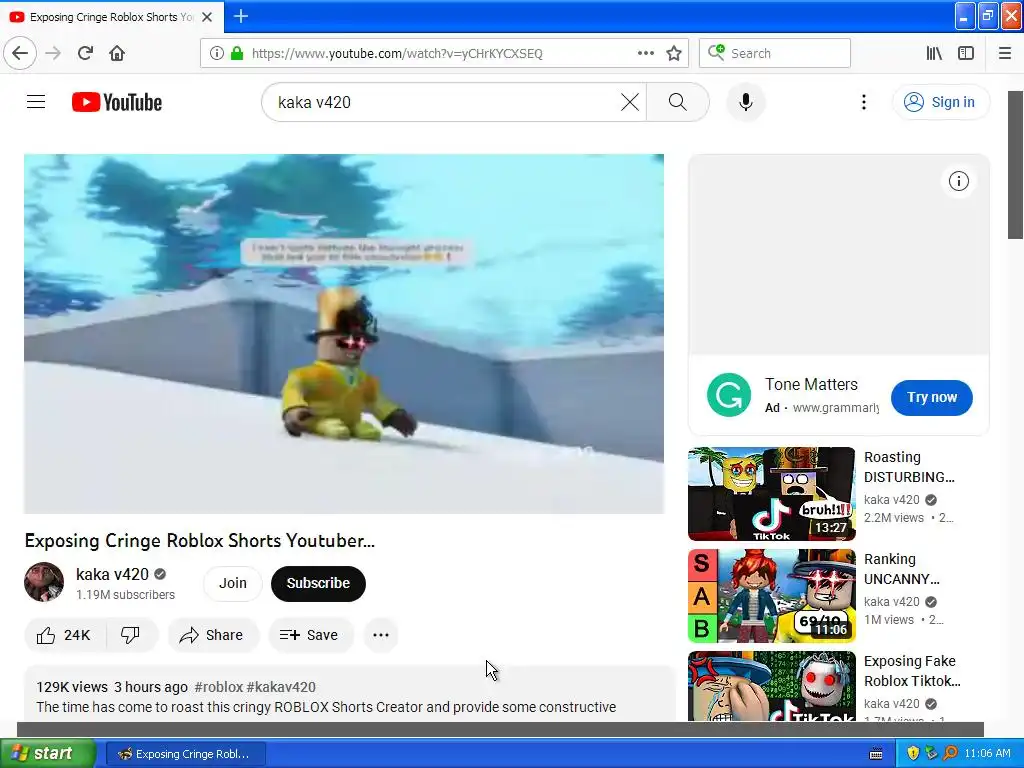Image resolution: width=1024 pixels, height=768 pixels.
Task: Select the Exposing Cringe Roblox Shorts tab
Action: coord(112,16)
